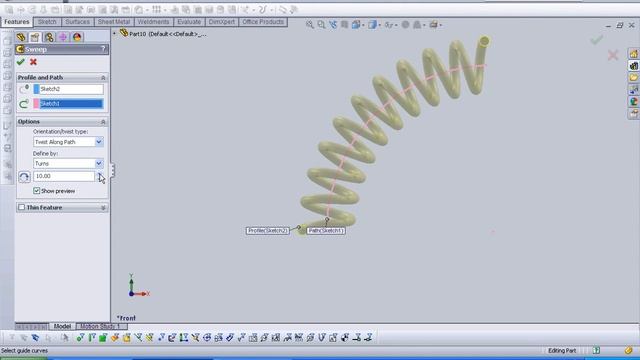640x360 pixels.
Task: Toggle the Section View icon
Action: [x=344, y=25]
